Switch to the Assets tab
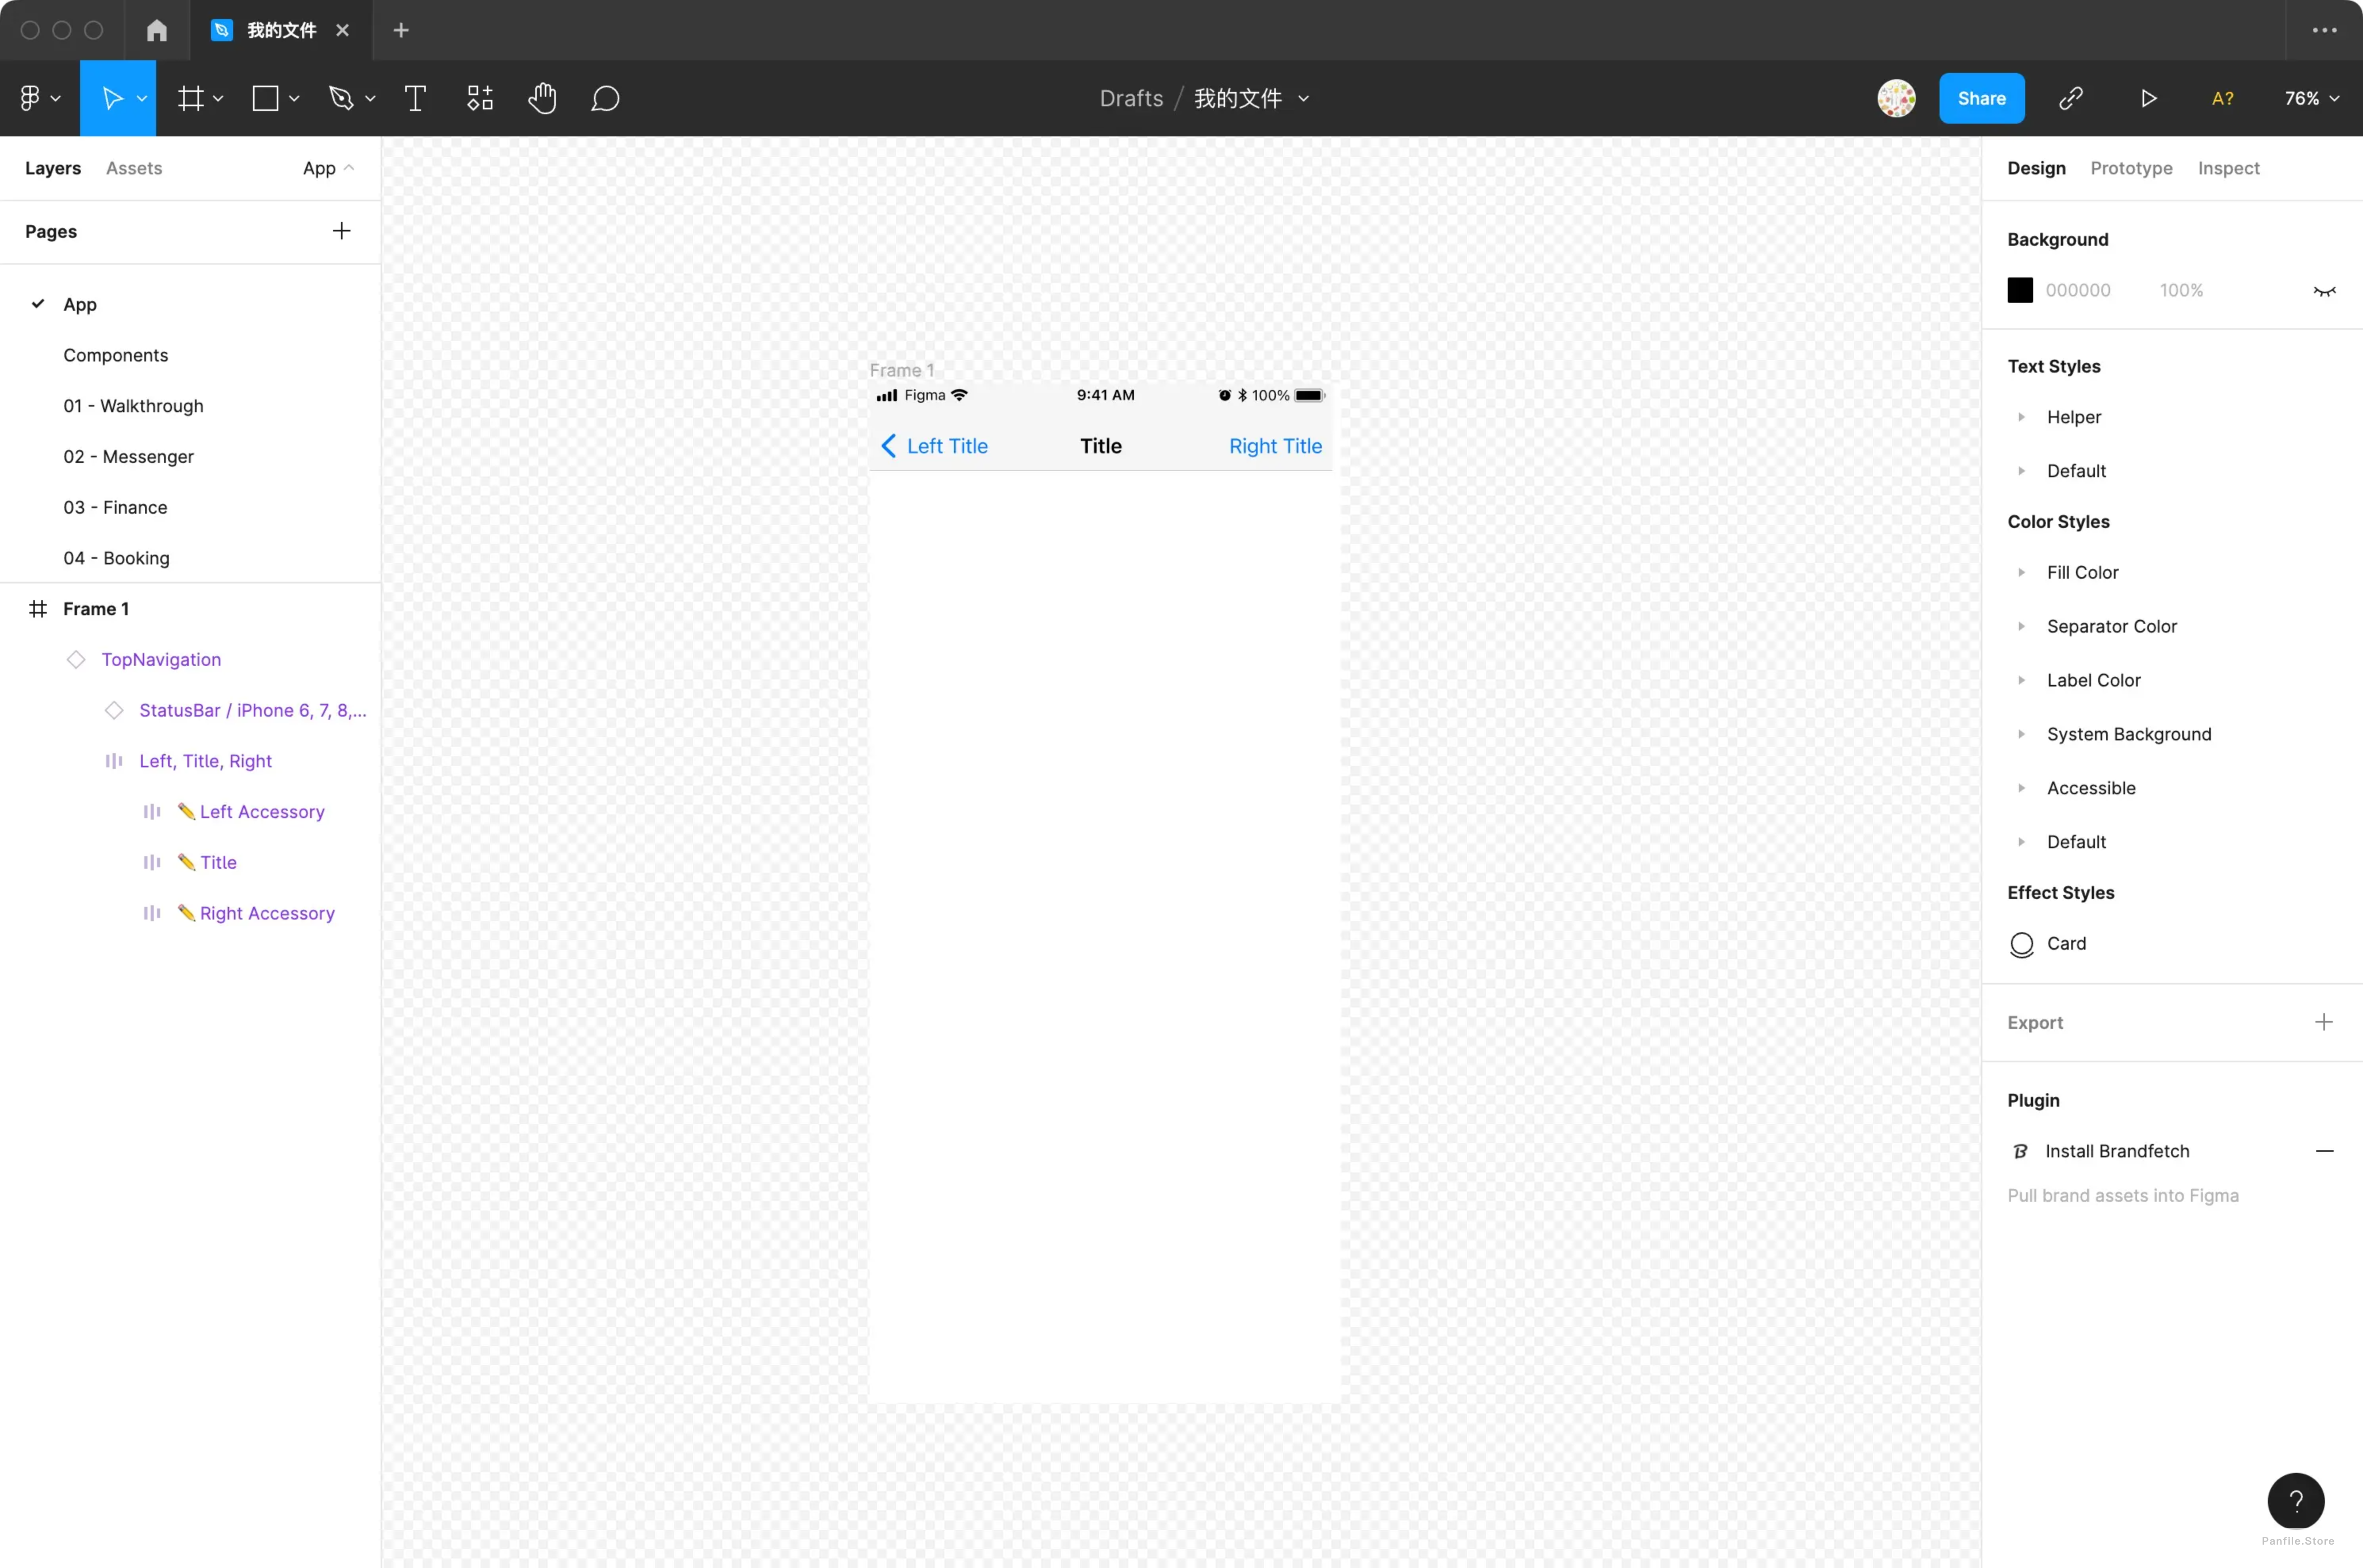This screenshot has width=2363, height=1568. [134, 168]
